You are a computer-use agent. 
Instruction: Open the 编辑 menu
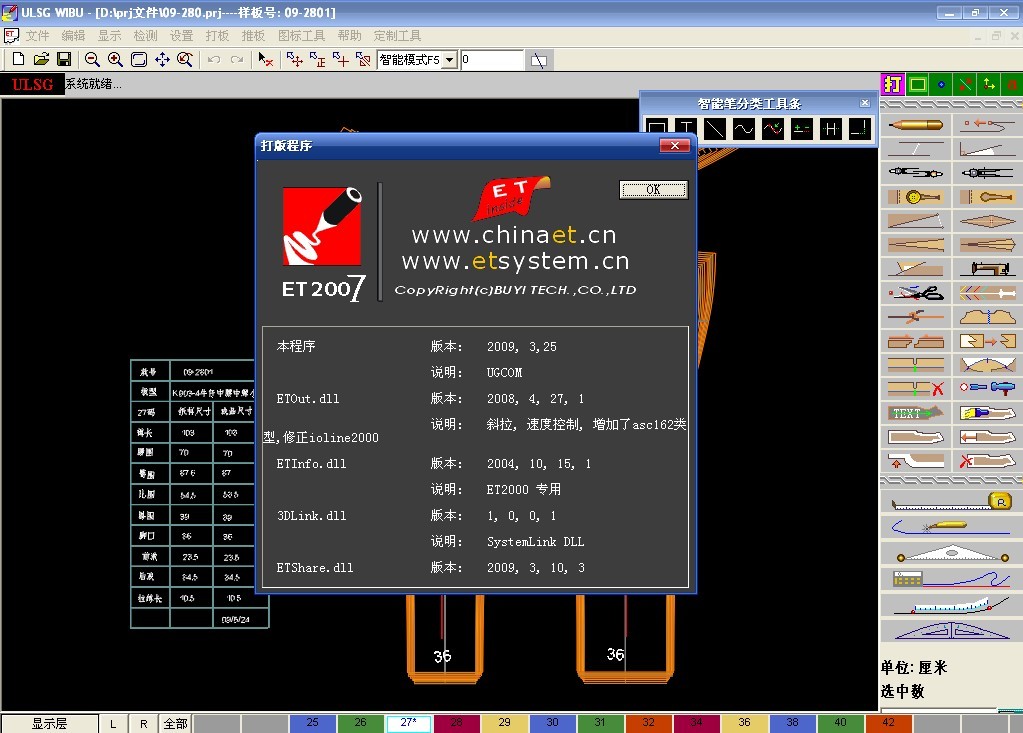coord(73,35)
